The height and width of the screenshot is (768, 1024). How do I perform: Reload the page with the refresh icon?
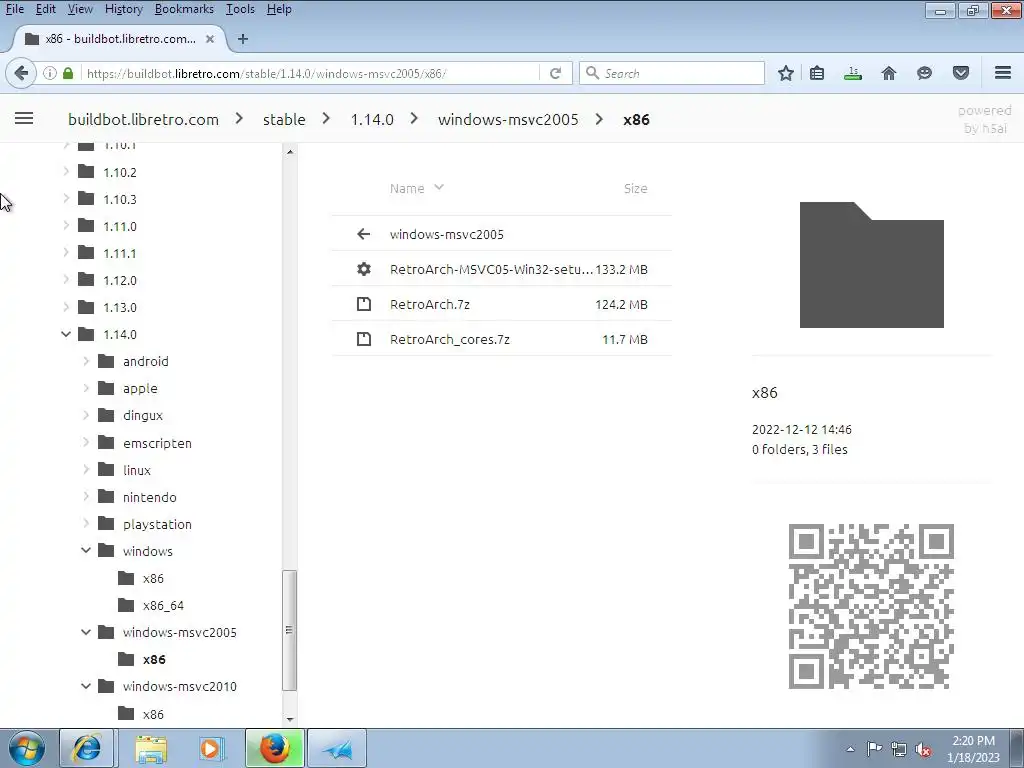pyautogui.click(x=555, y=73)
